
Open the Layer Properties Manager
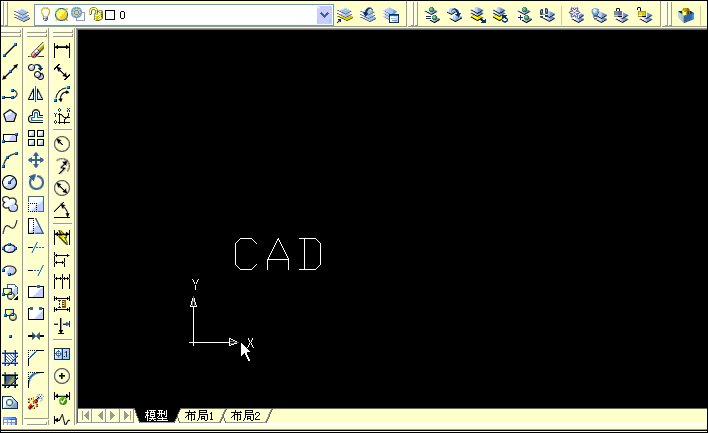tap(21, 15)
